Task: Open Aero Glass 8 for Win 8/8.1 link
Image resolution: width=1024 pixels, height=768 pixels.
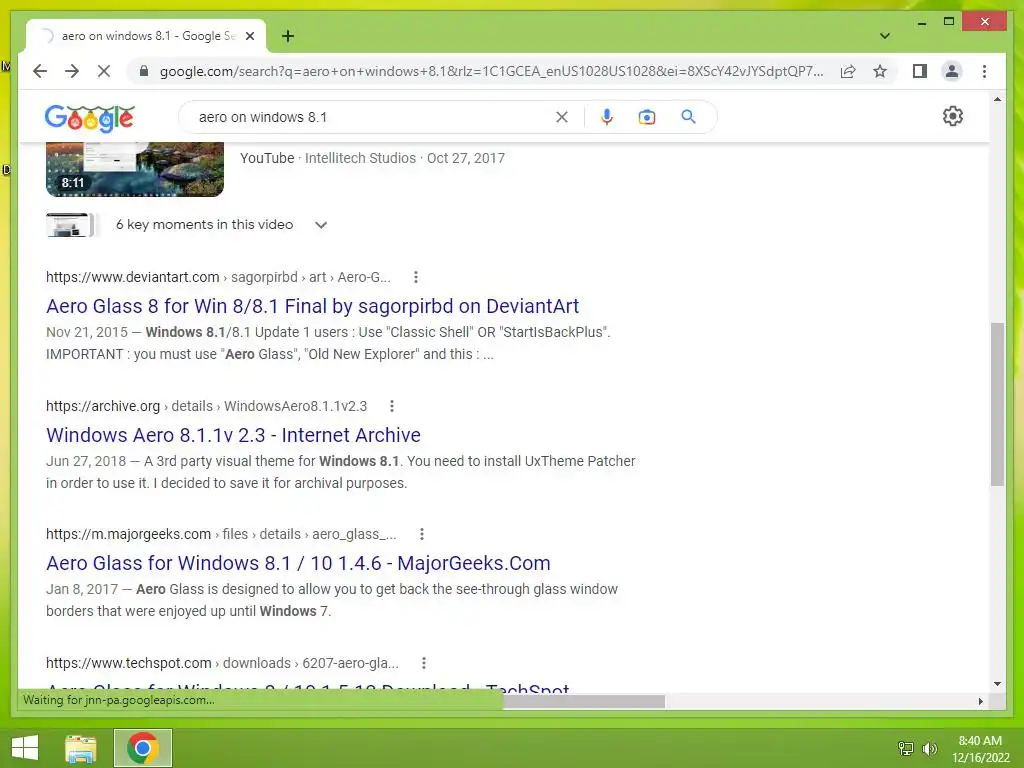Action: 312,306
